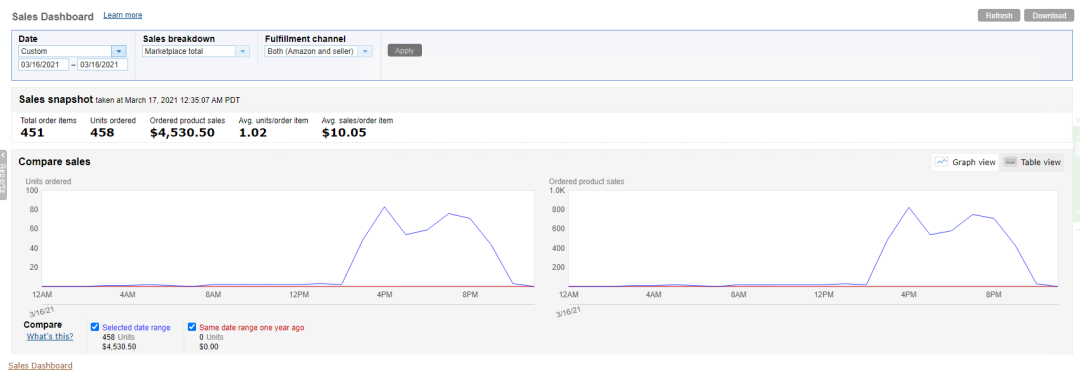
Task: Click the start date field 03/16/2021
Action: (44, 65)
